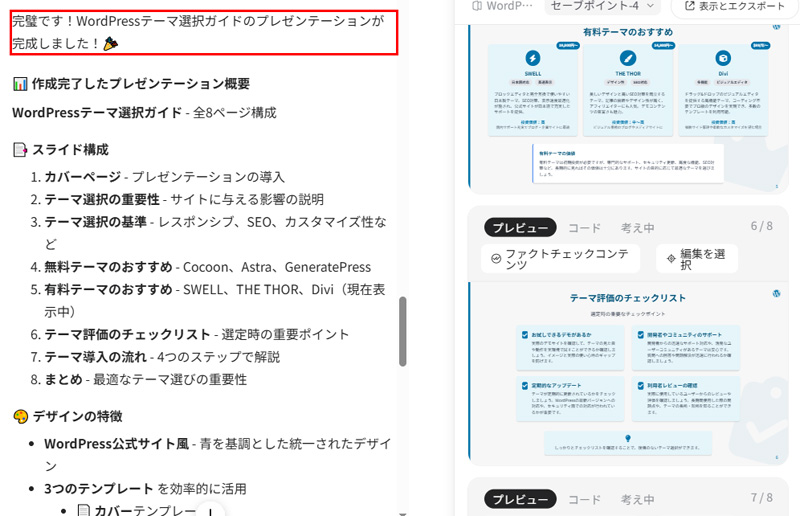The height and width of the screenshot is (516, 800).
Task: Click the デザインの特徴 heading
Action: click(x=78, y=416)
